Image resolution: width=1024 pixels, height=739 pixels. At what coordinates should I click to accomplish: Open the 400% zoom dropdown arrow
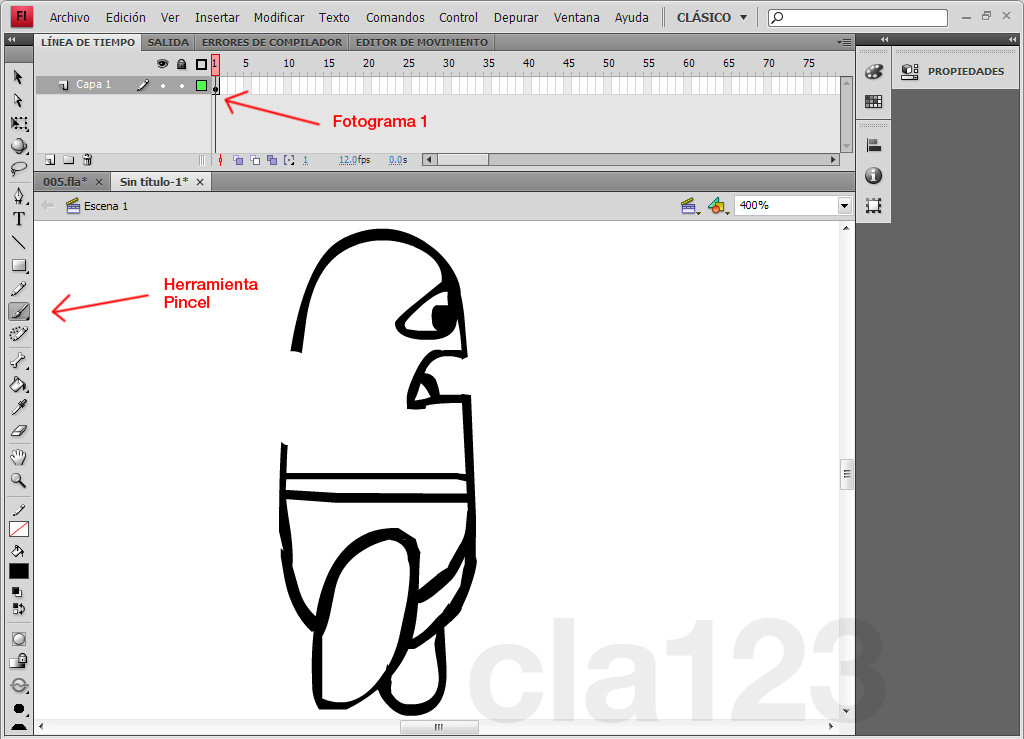coord(844,206)
